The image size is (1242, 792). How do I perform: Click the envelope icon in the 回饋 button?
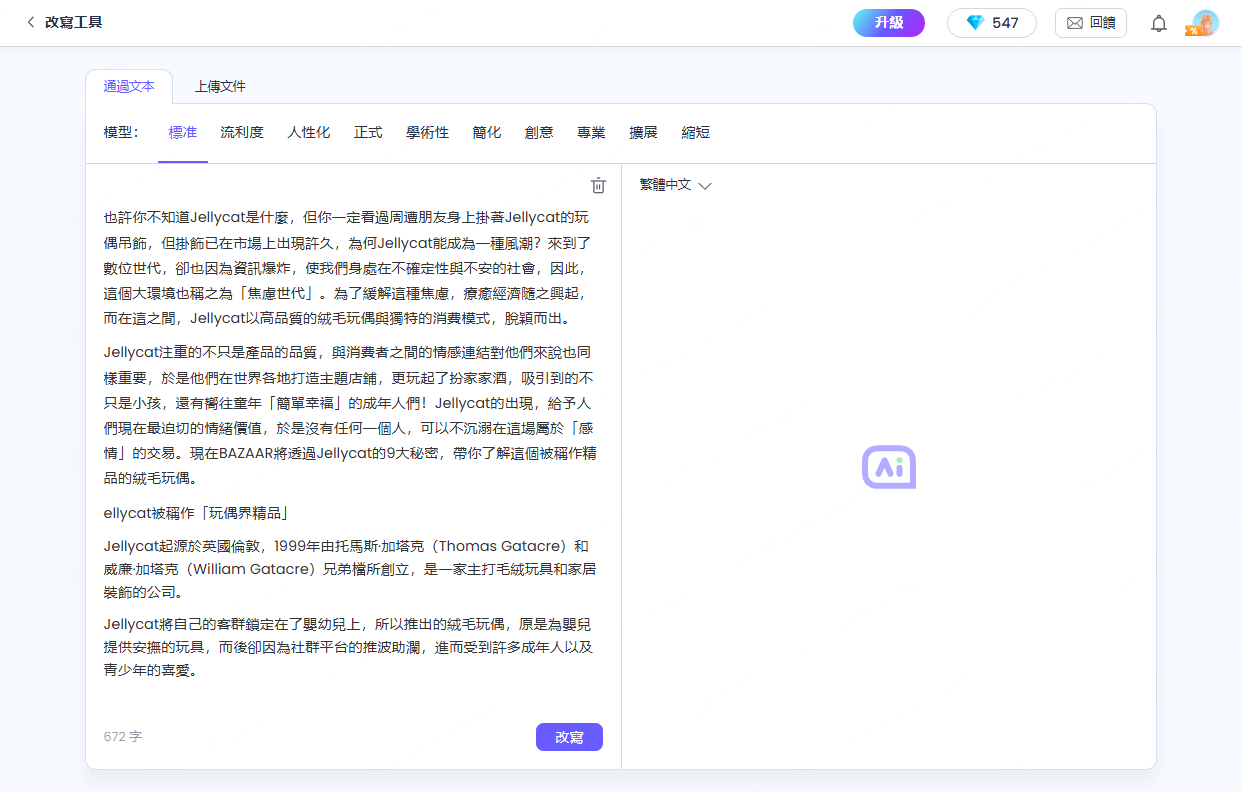coord(1075,23)
